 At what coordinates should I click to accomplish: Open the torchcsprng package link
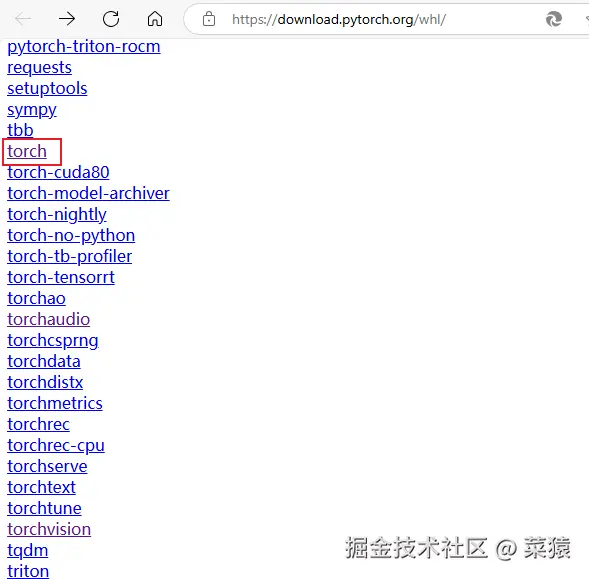point(53,340)
